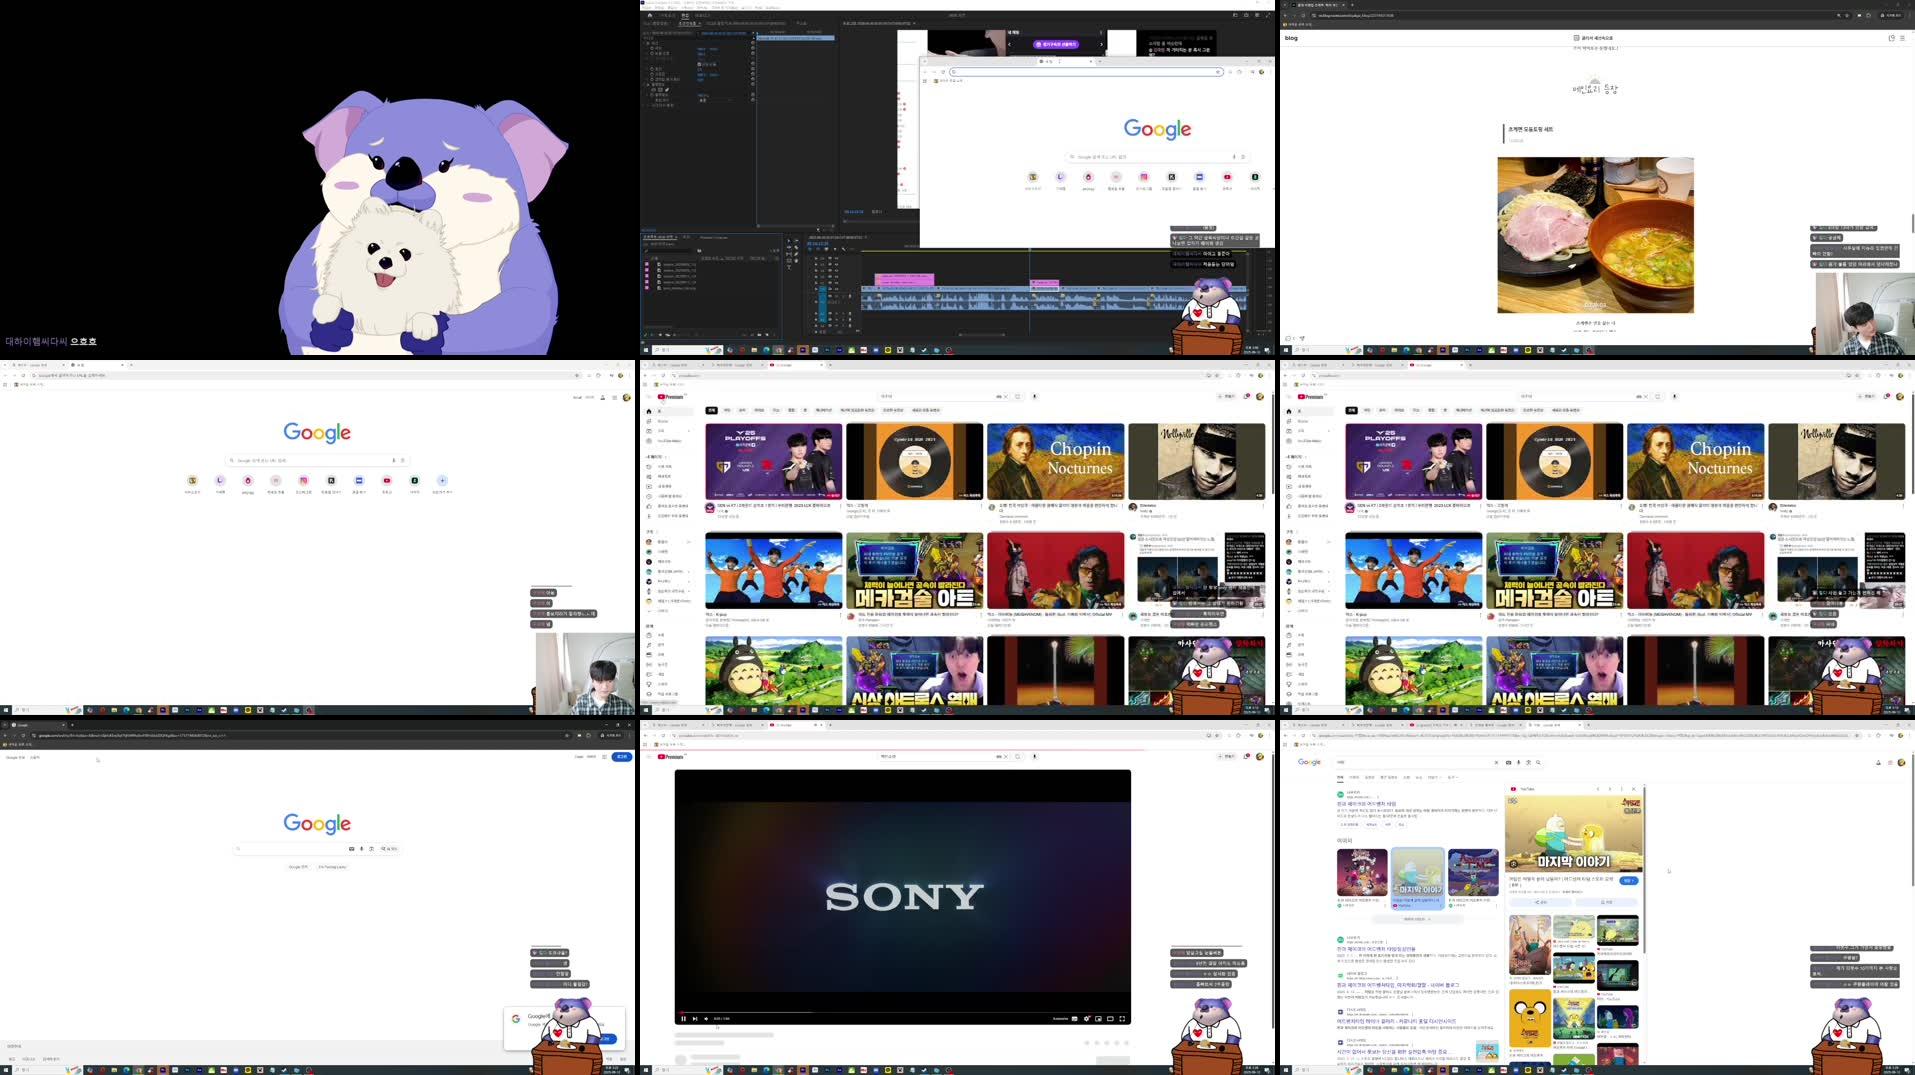1915x1075 pixels.
Task: Click the share button in preview panel
Action: (x=1540, y=902)
